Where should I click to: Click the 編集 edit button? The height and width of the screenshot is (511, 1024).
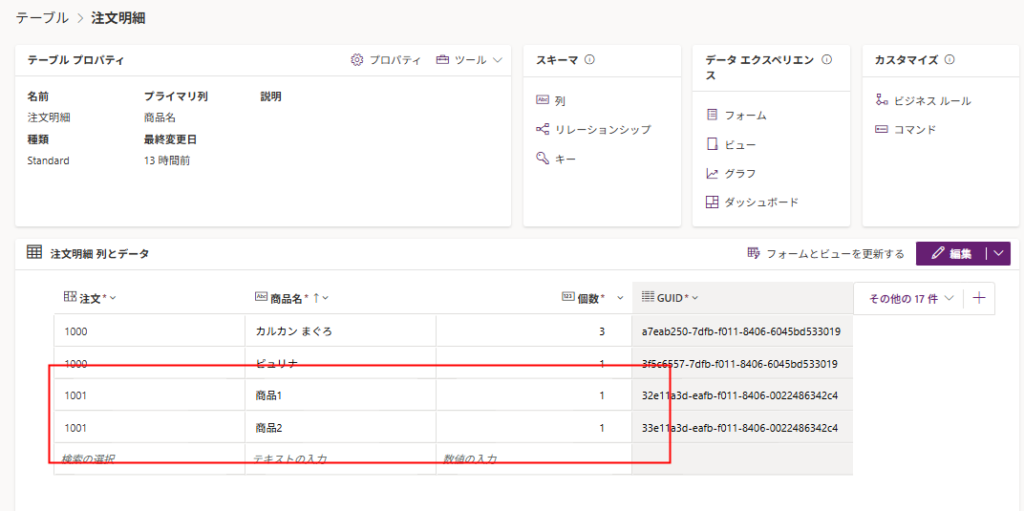(950, 254)
